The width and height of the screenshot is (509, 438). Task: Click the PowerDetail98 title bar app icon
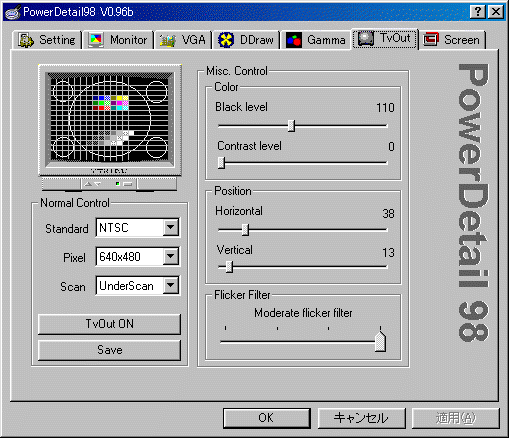coord(12,12)
